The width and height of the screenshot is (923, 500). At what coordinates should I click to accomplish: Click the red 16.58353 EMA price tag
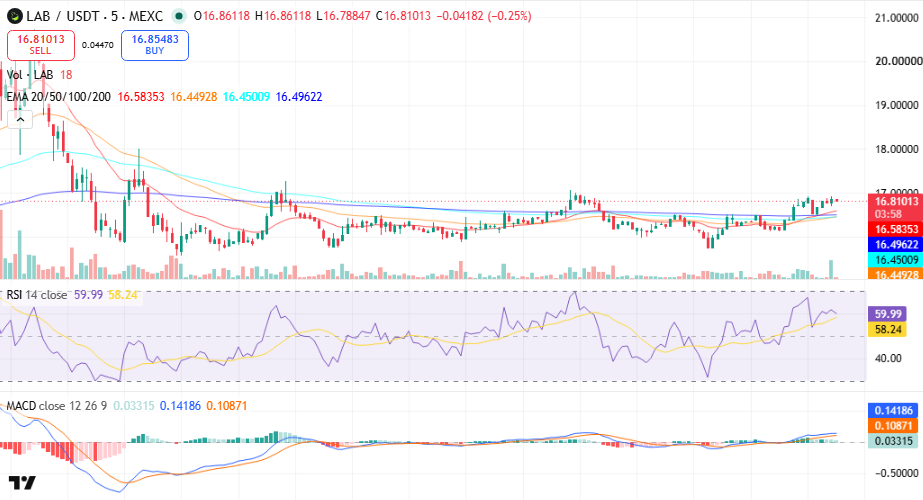[x=895, y=229]
